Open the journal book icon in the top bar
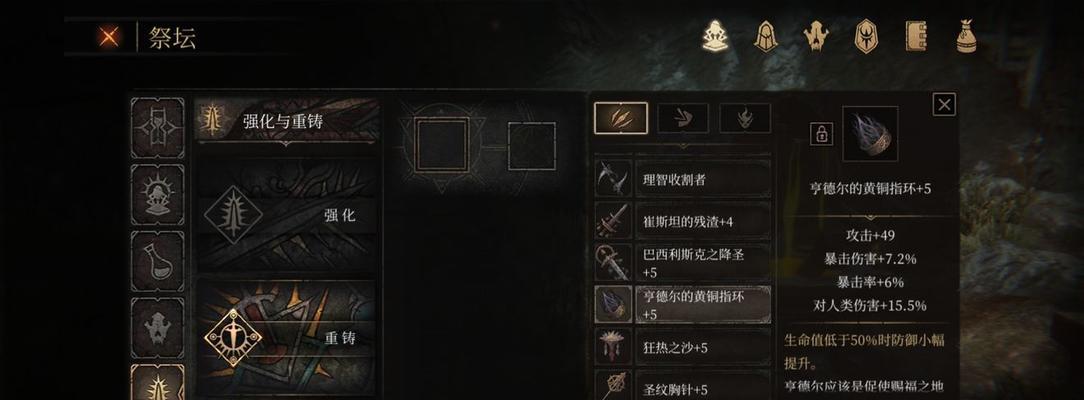Viewport: 1084px width, 400px height. (x=916, y=36)
